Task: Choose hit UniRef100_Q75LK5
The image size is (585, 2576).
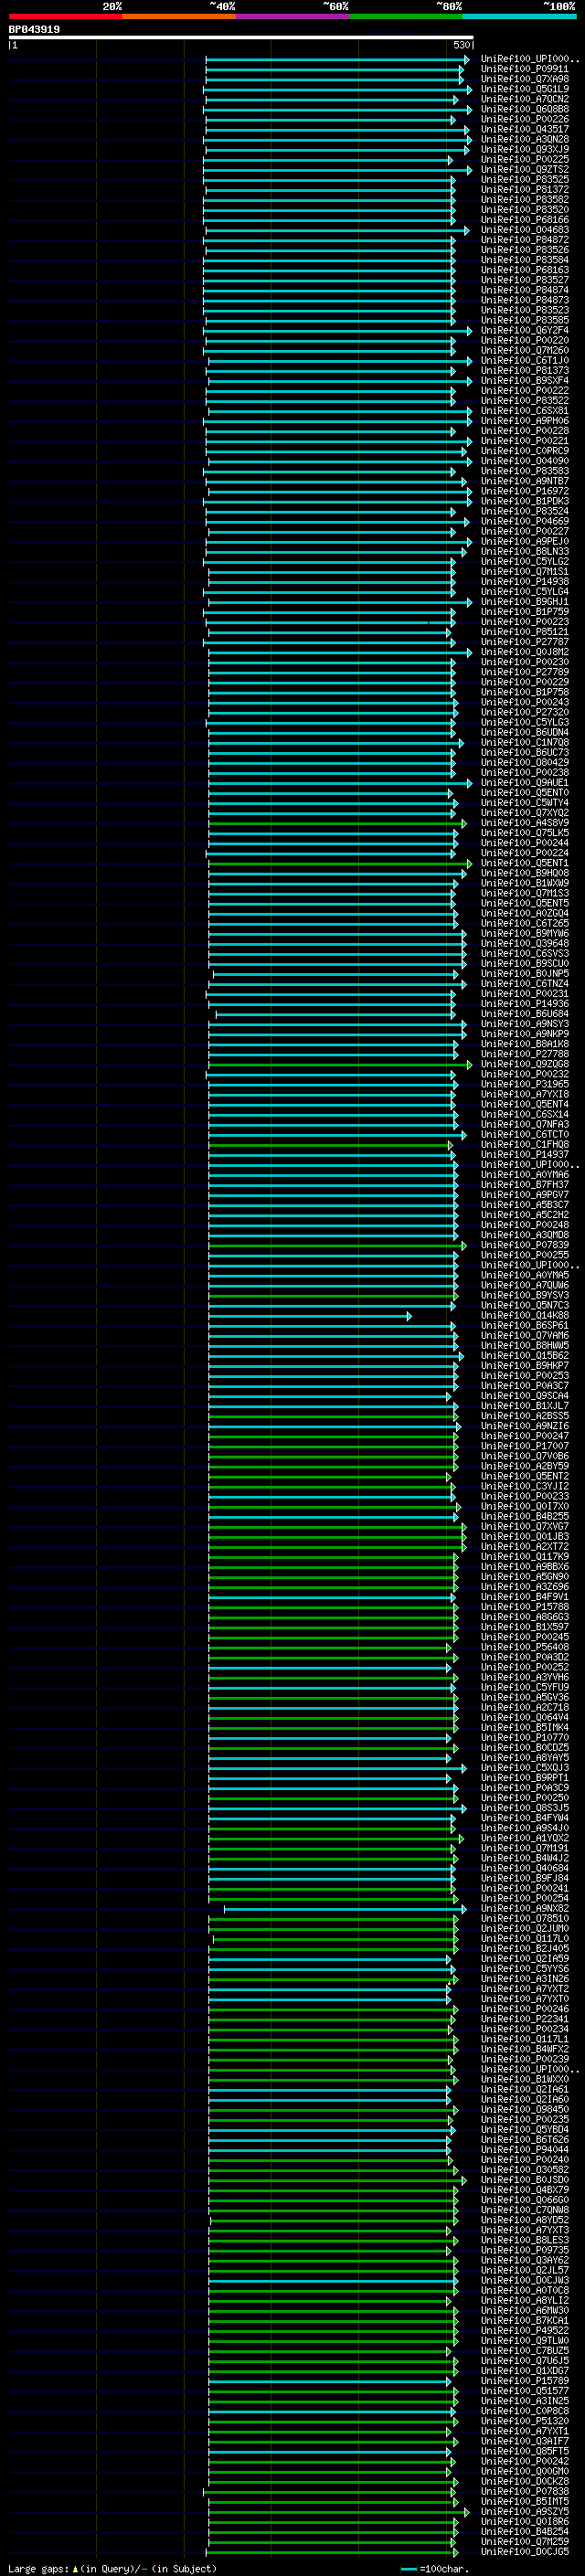Action: 525,833
